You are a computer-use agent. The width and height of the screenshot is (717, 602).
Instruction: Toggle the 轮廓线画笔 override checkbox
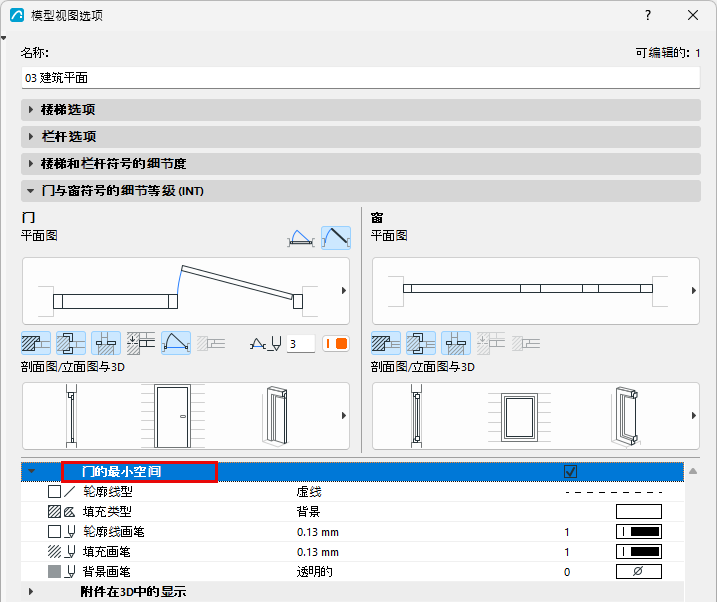click(x=54, y=532)
